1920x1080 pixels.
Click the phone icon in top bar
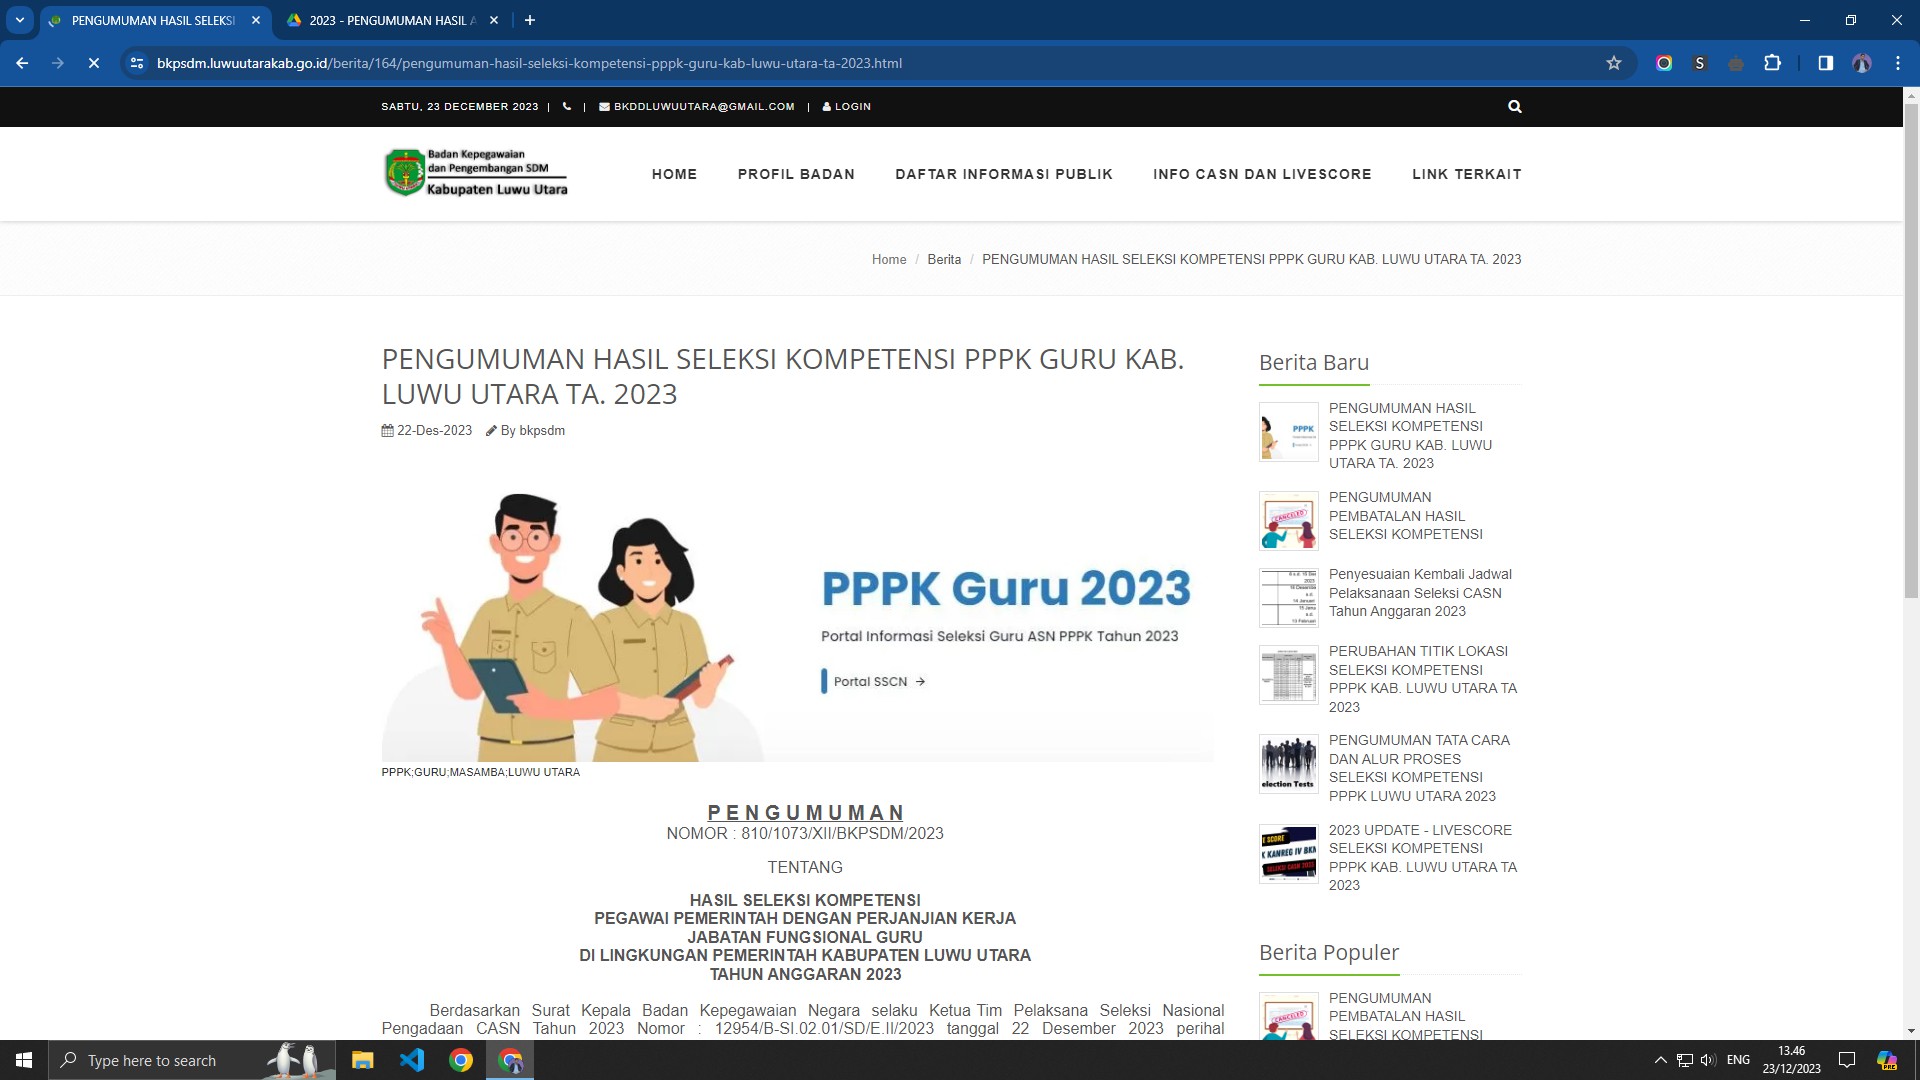[x=567, y=106]
